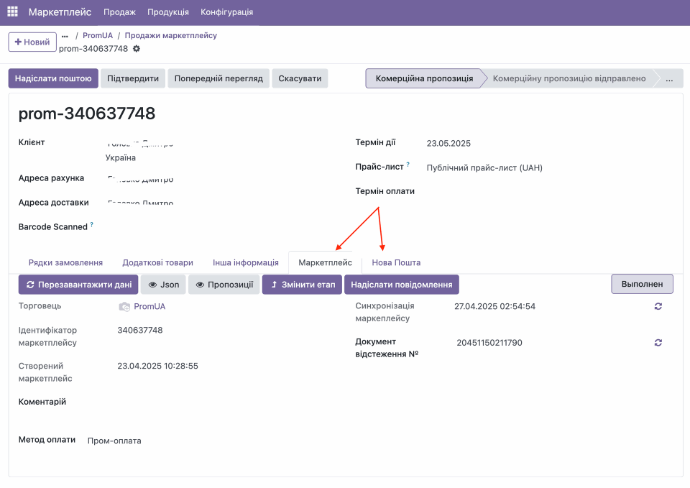
Task: Click the created date 23.04.2025 10:28:55
Action: (x=158, y=366)
